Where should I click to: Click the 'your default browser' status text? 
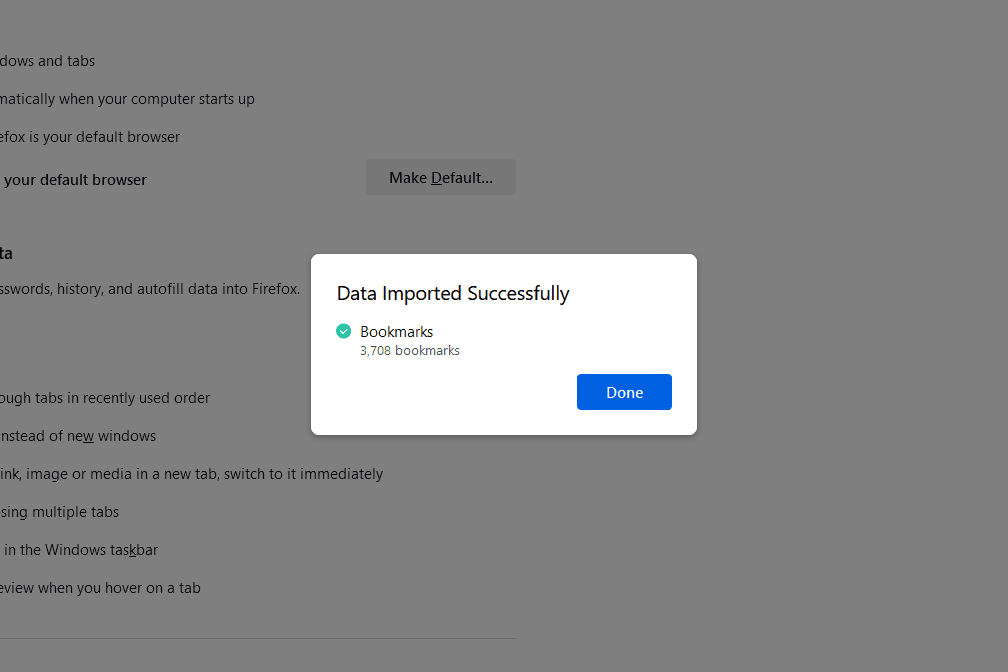click(75, 180)
